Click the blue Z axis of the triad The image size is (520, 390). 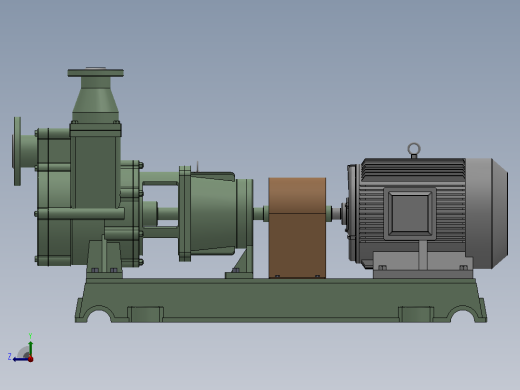(x=21, y=359)
